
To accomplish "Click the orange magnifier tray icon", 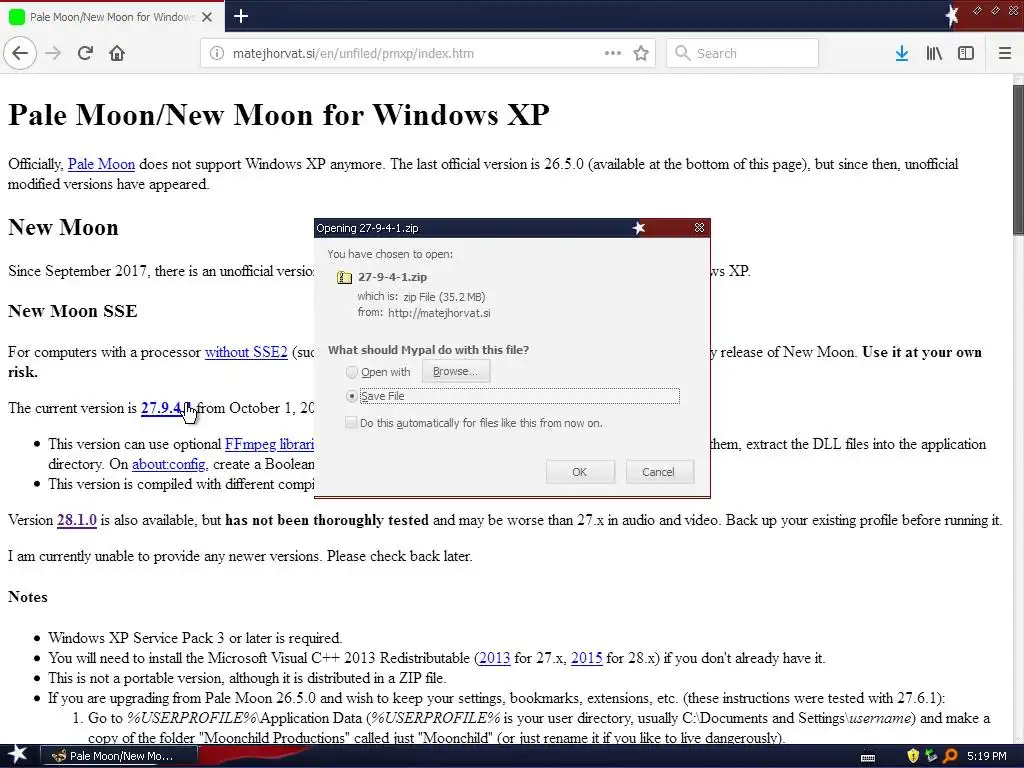I will [950, 756].
